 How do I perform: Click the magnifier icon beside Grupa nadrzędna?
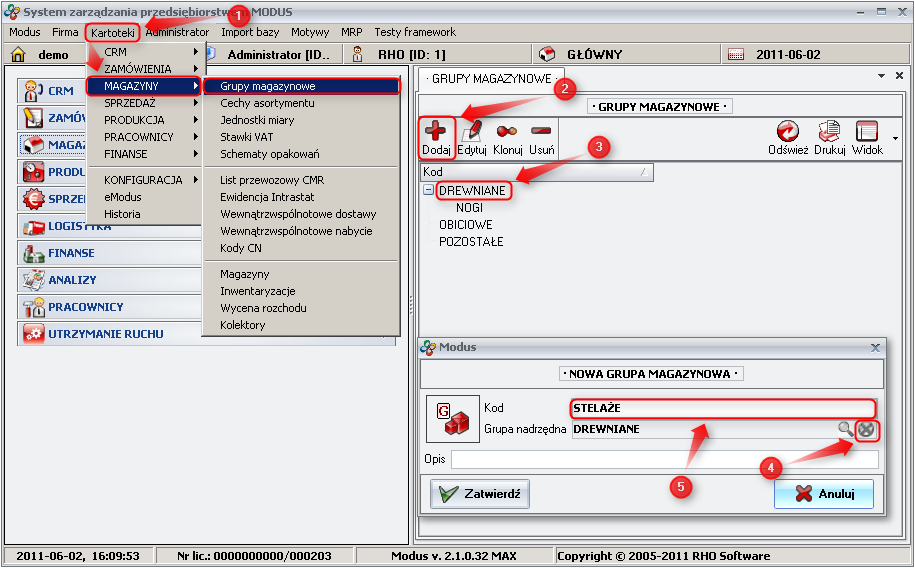pos(845,429)
